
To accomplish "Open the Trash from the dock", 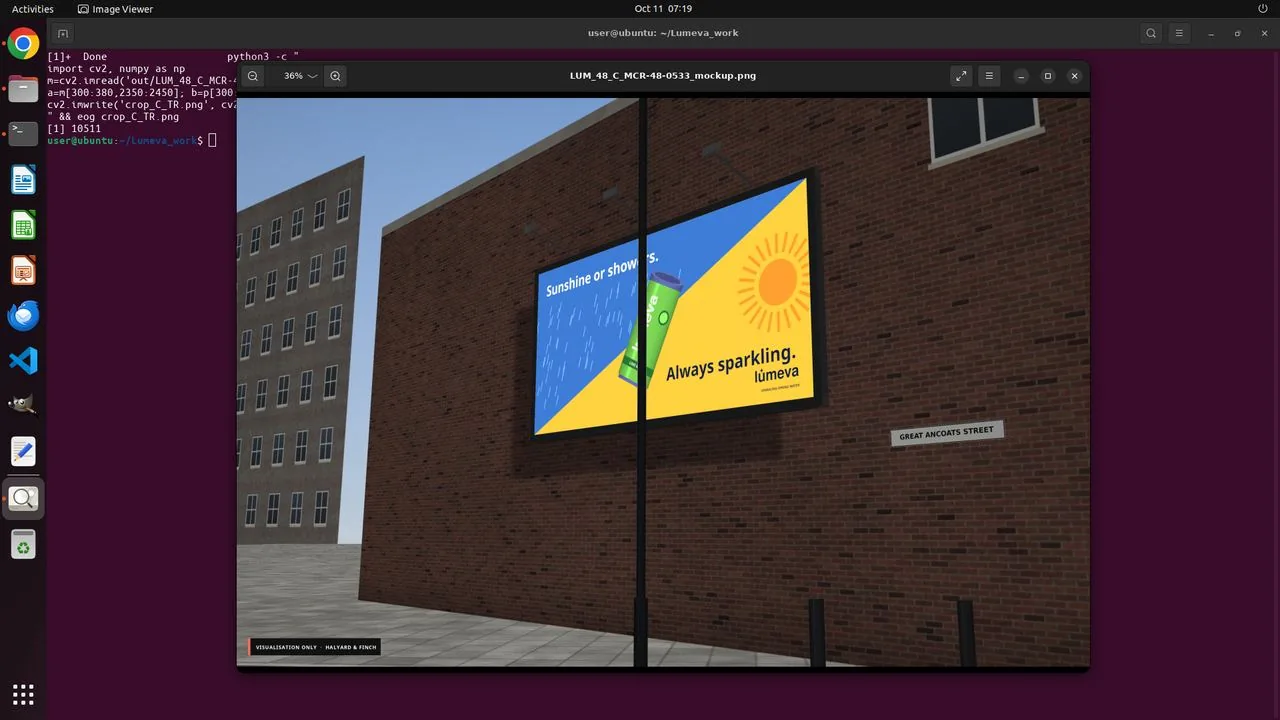I will pos(23,544).
